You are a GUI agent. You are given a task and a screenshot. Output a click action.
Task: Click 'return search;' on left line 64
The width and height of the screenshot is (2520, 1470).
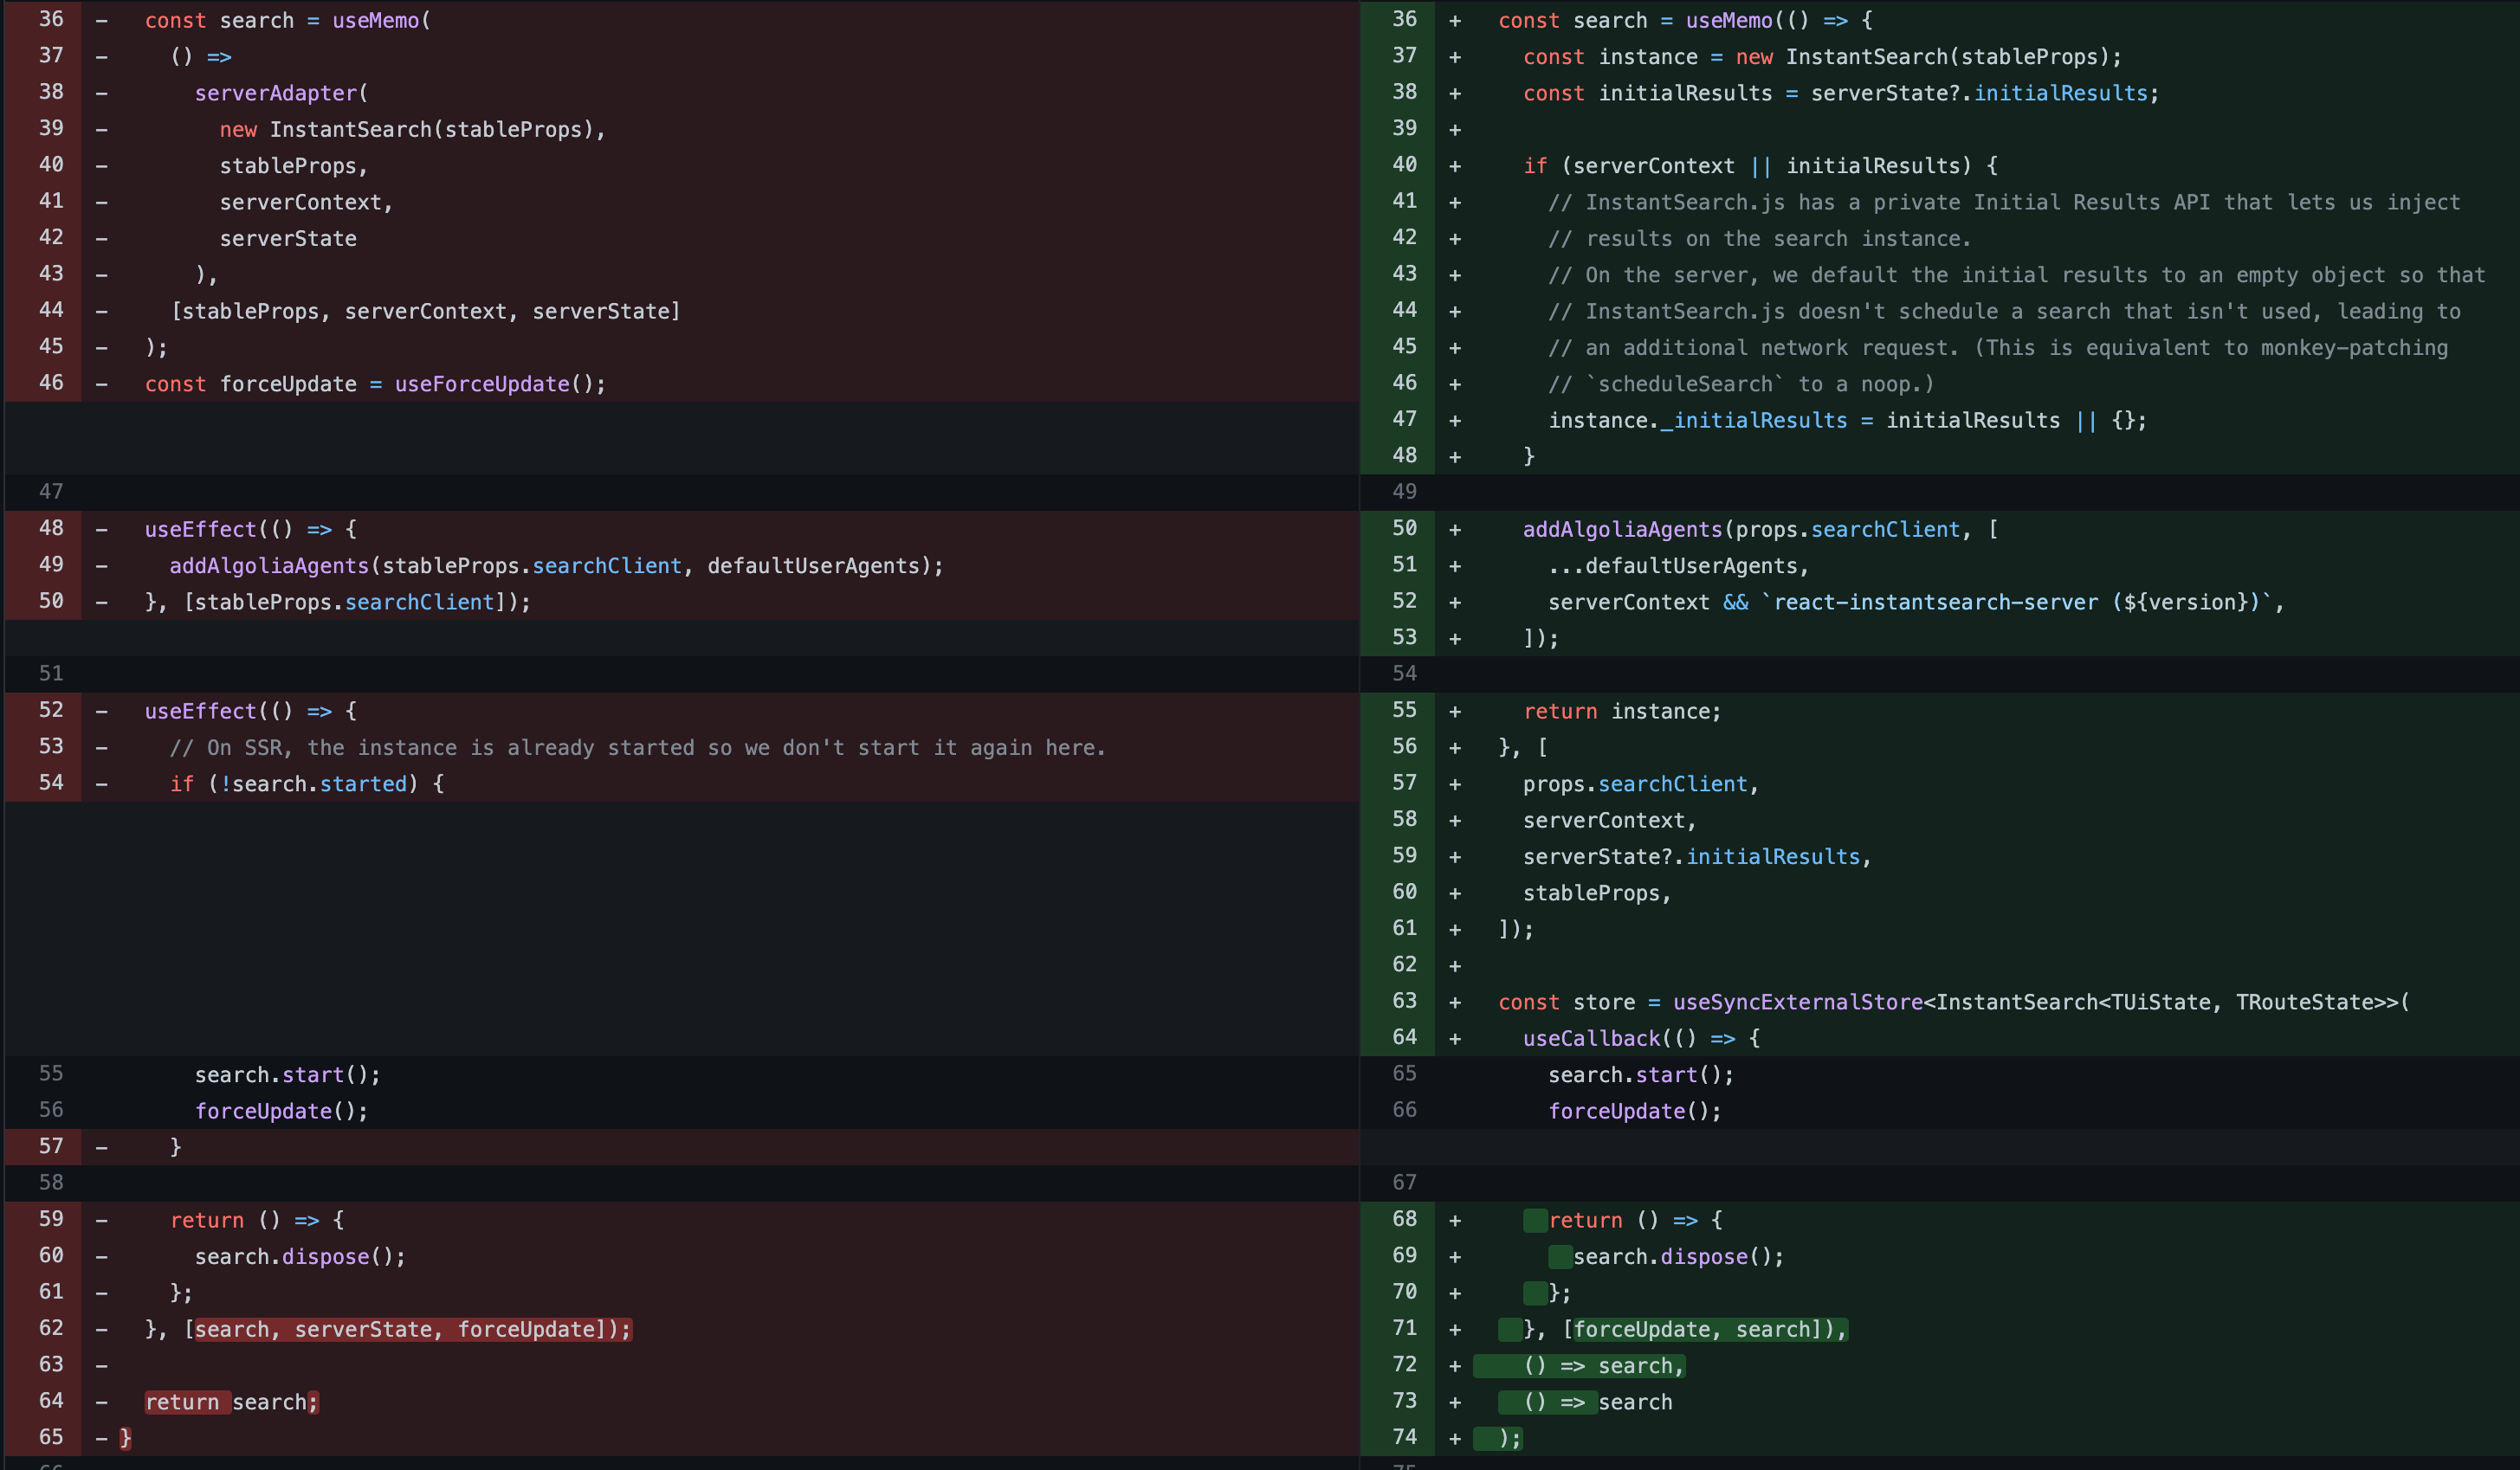click(231, 1402)
